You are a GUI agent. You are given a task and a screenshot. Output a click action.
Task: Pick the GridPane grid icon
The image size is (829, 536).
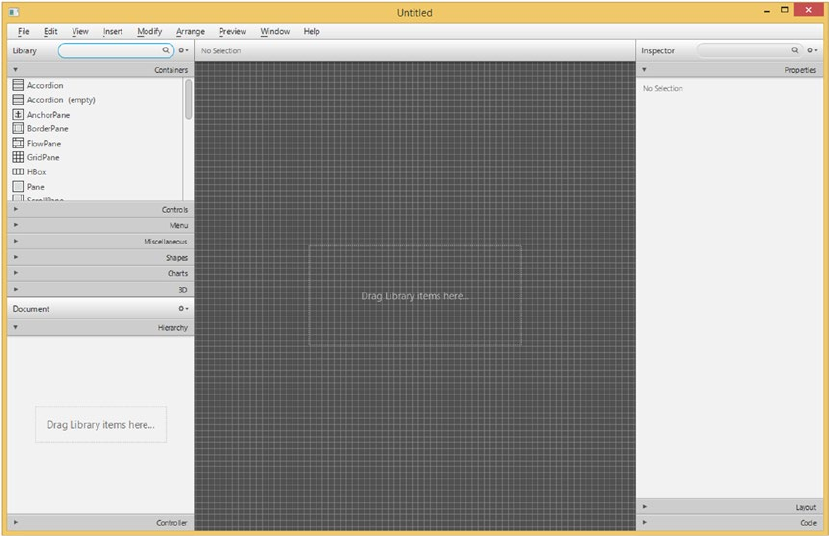pos(18,157)
